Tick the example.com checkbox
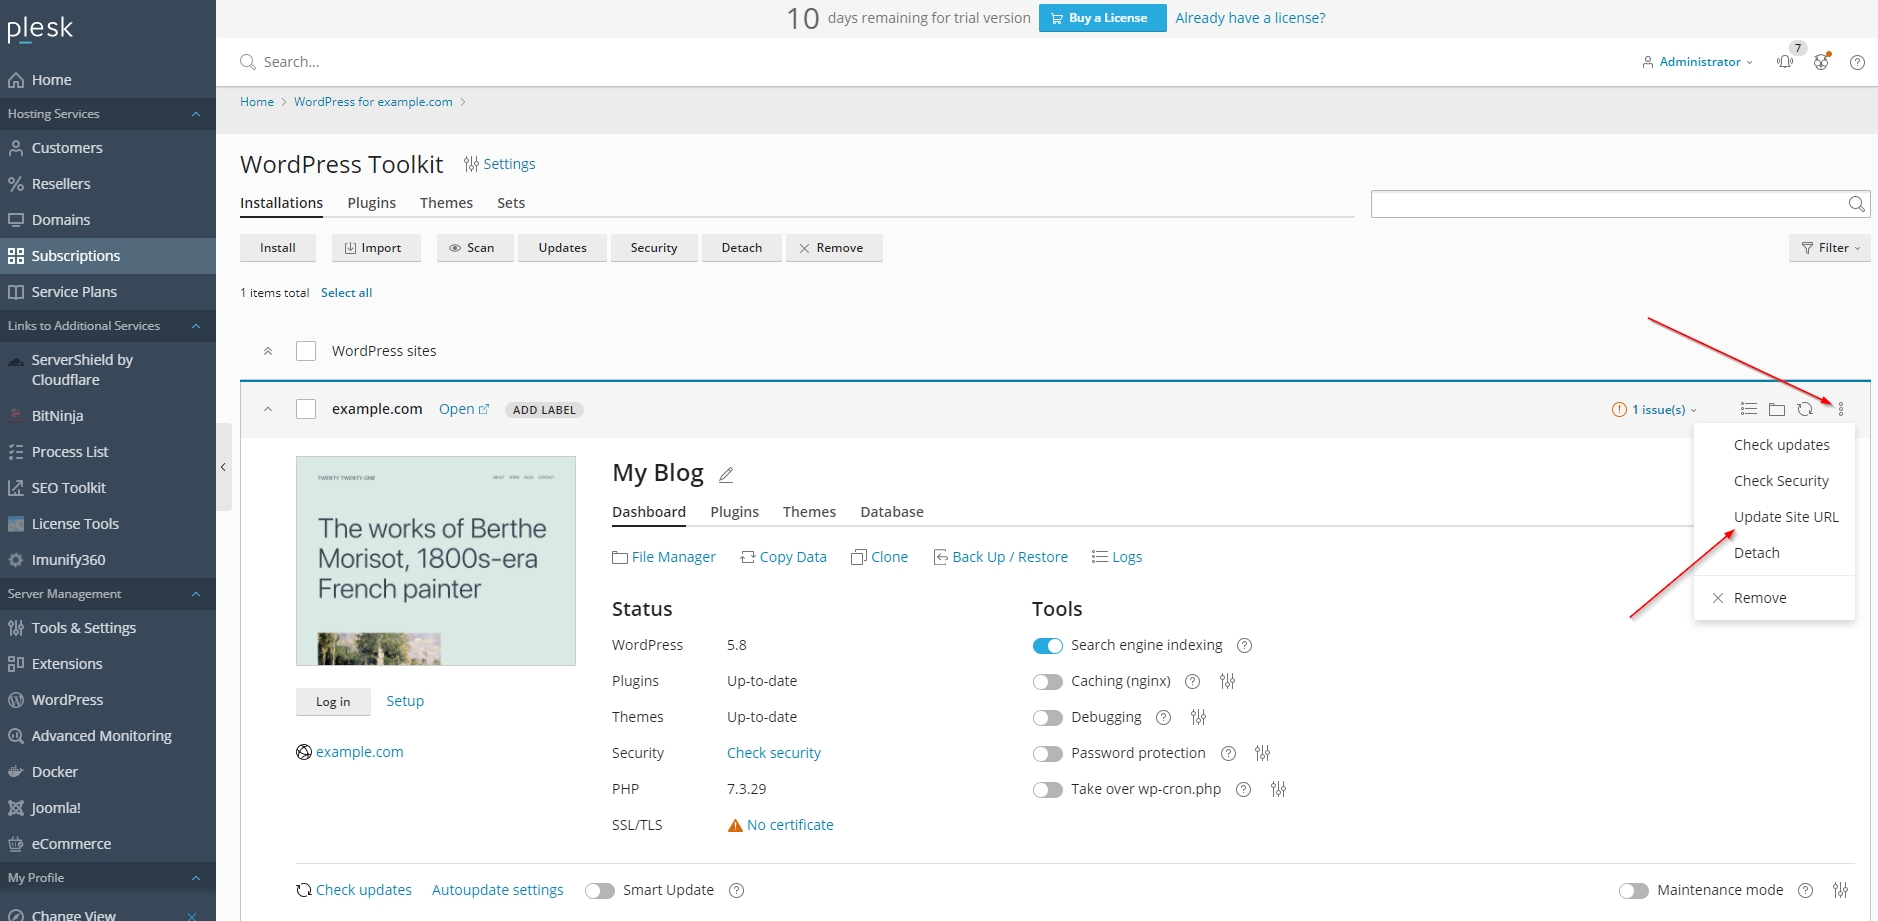Screen dimensions: 1878x921 point(306,409)
